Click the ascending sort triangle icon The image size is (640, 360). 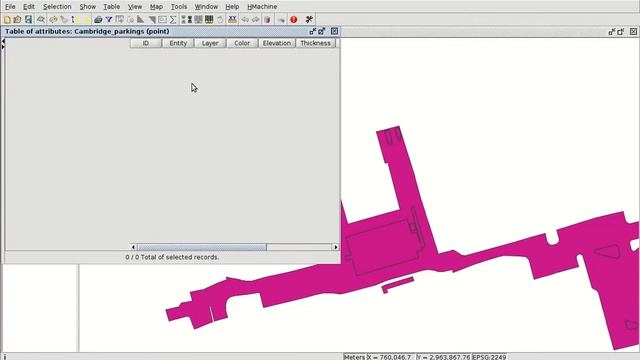pos(140,20)
